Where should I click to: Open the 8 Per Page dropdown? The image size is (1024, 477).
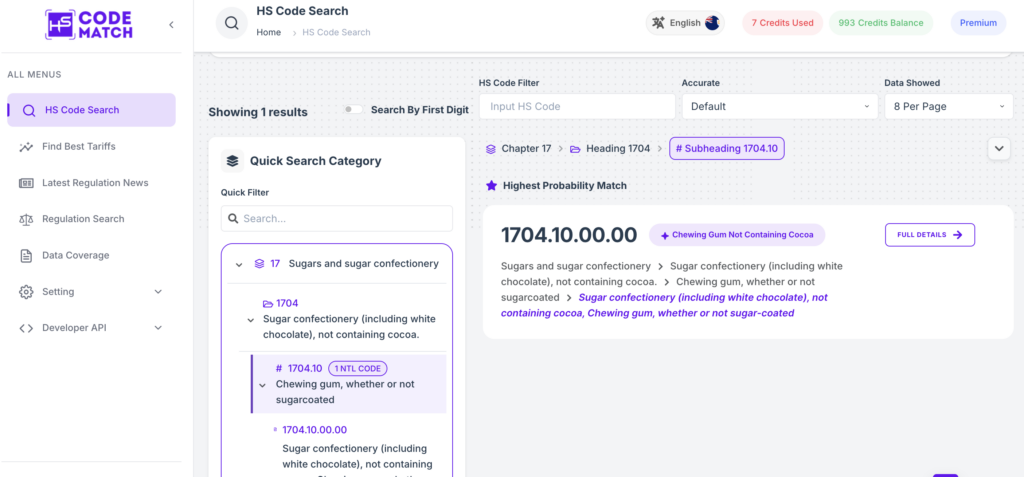pyautogui.click(x=948, y=107)
